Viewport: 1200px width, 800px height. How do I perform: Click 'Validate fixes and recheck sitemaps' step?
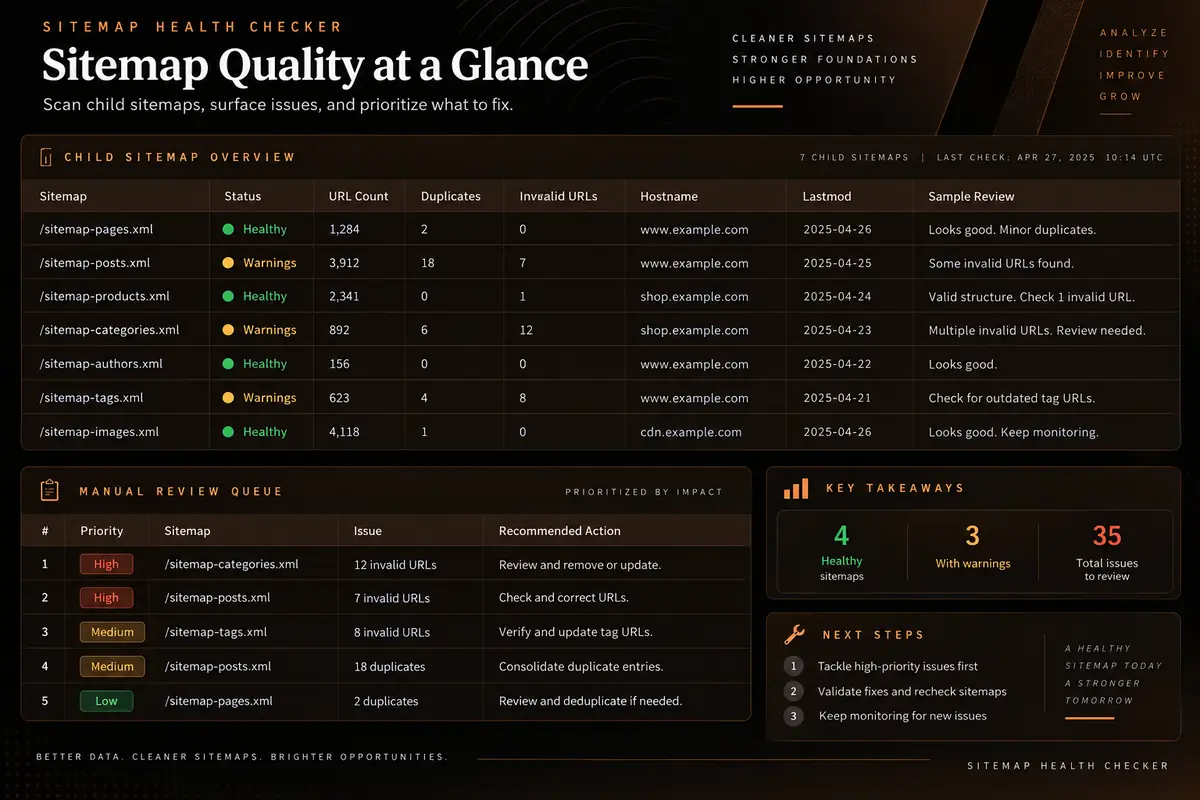[912, 691]
